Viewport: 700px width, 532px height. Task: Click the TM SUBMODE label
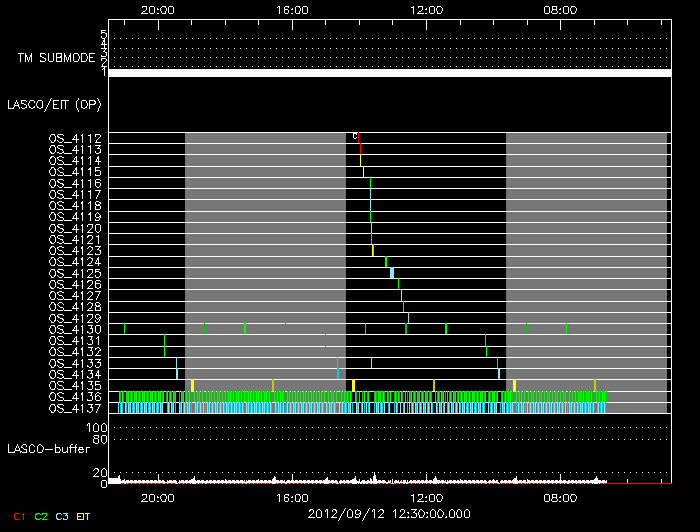[55, 58]
